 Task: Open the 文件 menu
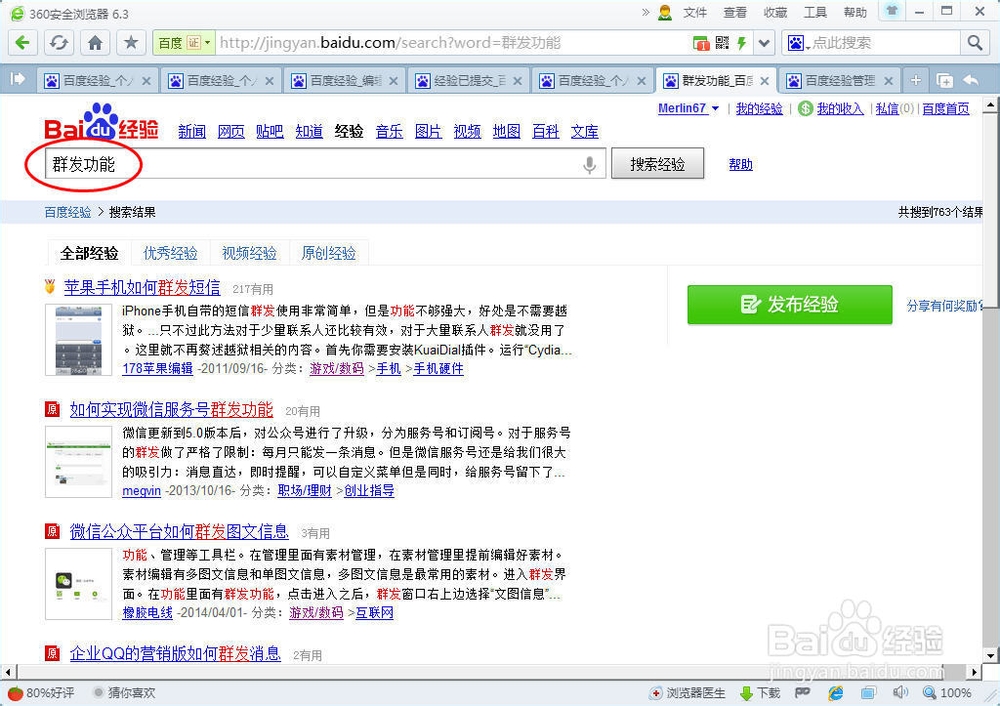[x=695, y=13]
